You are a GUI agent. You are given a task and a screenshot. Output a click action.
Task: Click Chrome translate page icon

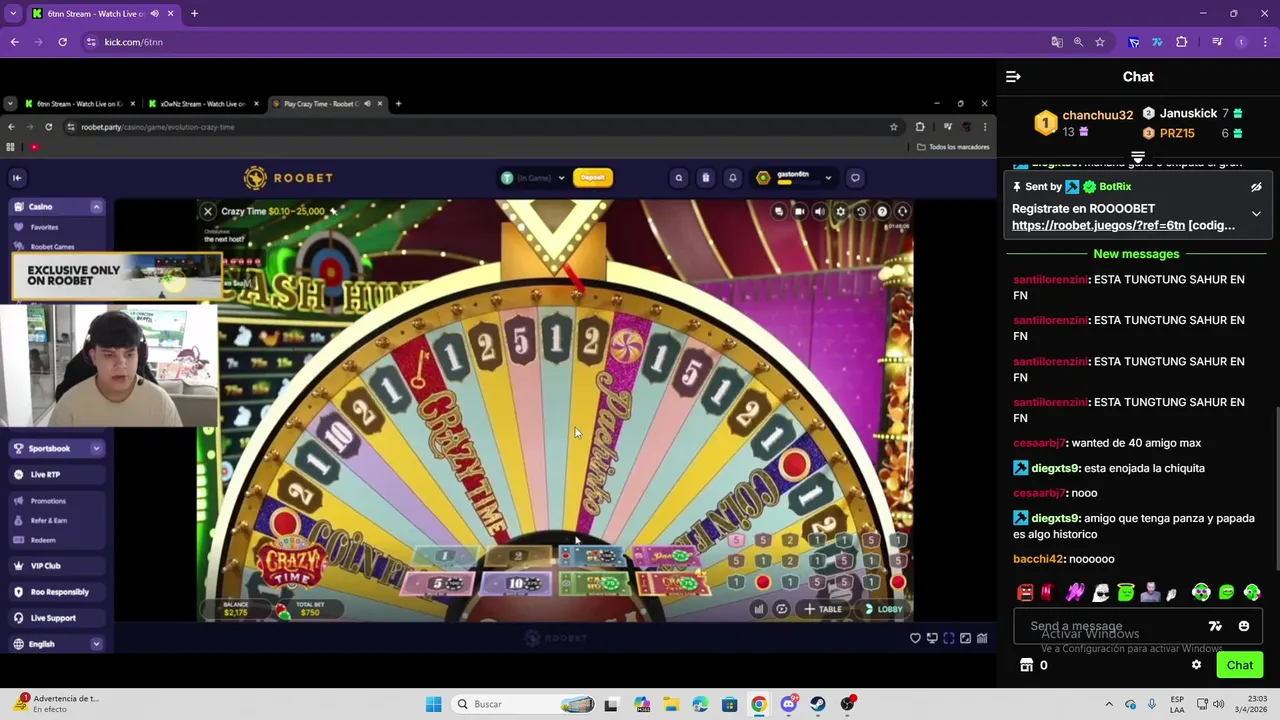point(1057,42)
